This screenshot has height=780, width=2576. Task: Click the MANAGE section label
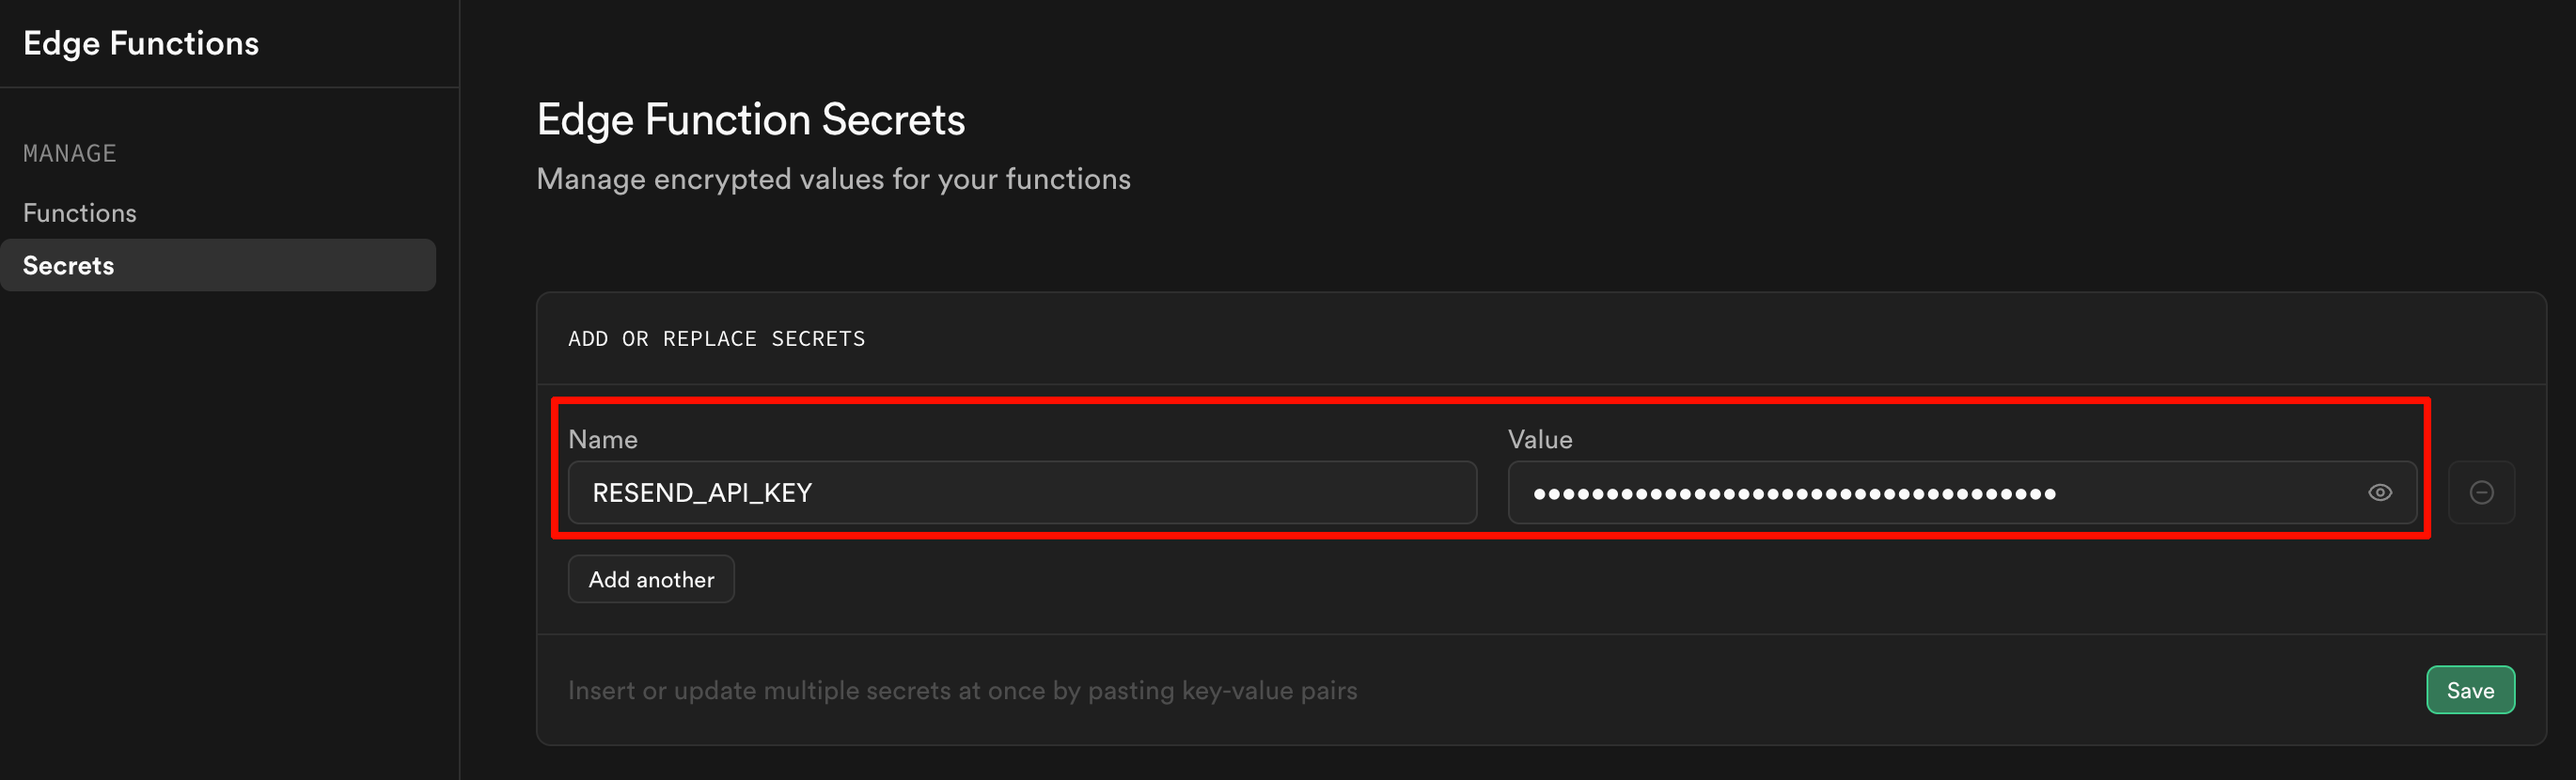point(70,153)
